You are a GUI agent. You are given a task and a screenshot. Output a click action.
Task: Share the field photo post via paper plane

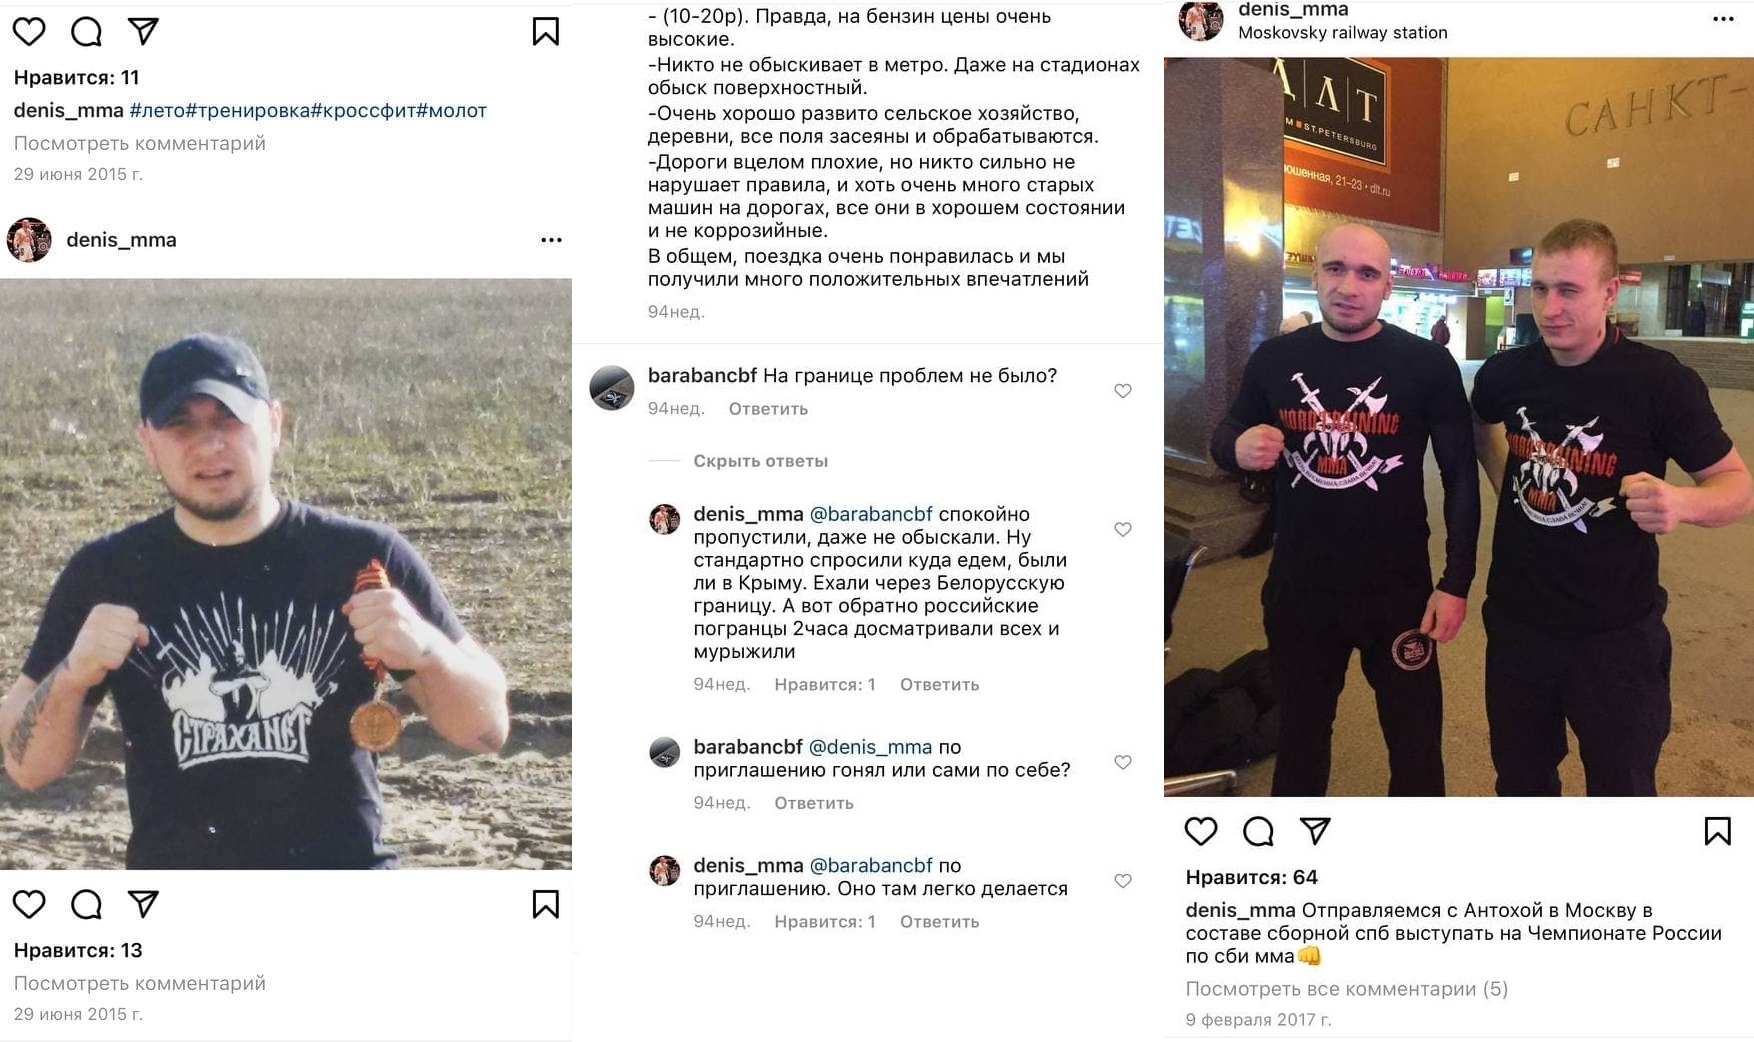pos(144,904)
